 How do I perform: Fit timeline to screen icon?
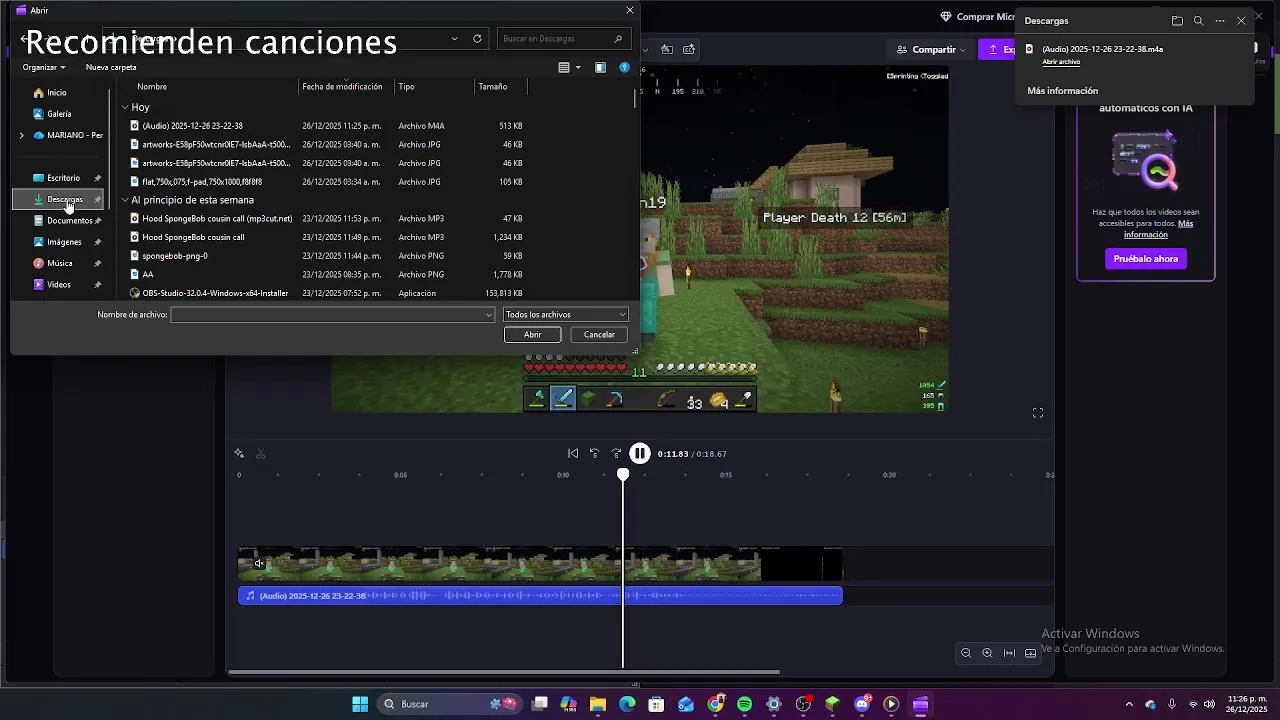tap(1009, 653)
